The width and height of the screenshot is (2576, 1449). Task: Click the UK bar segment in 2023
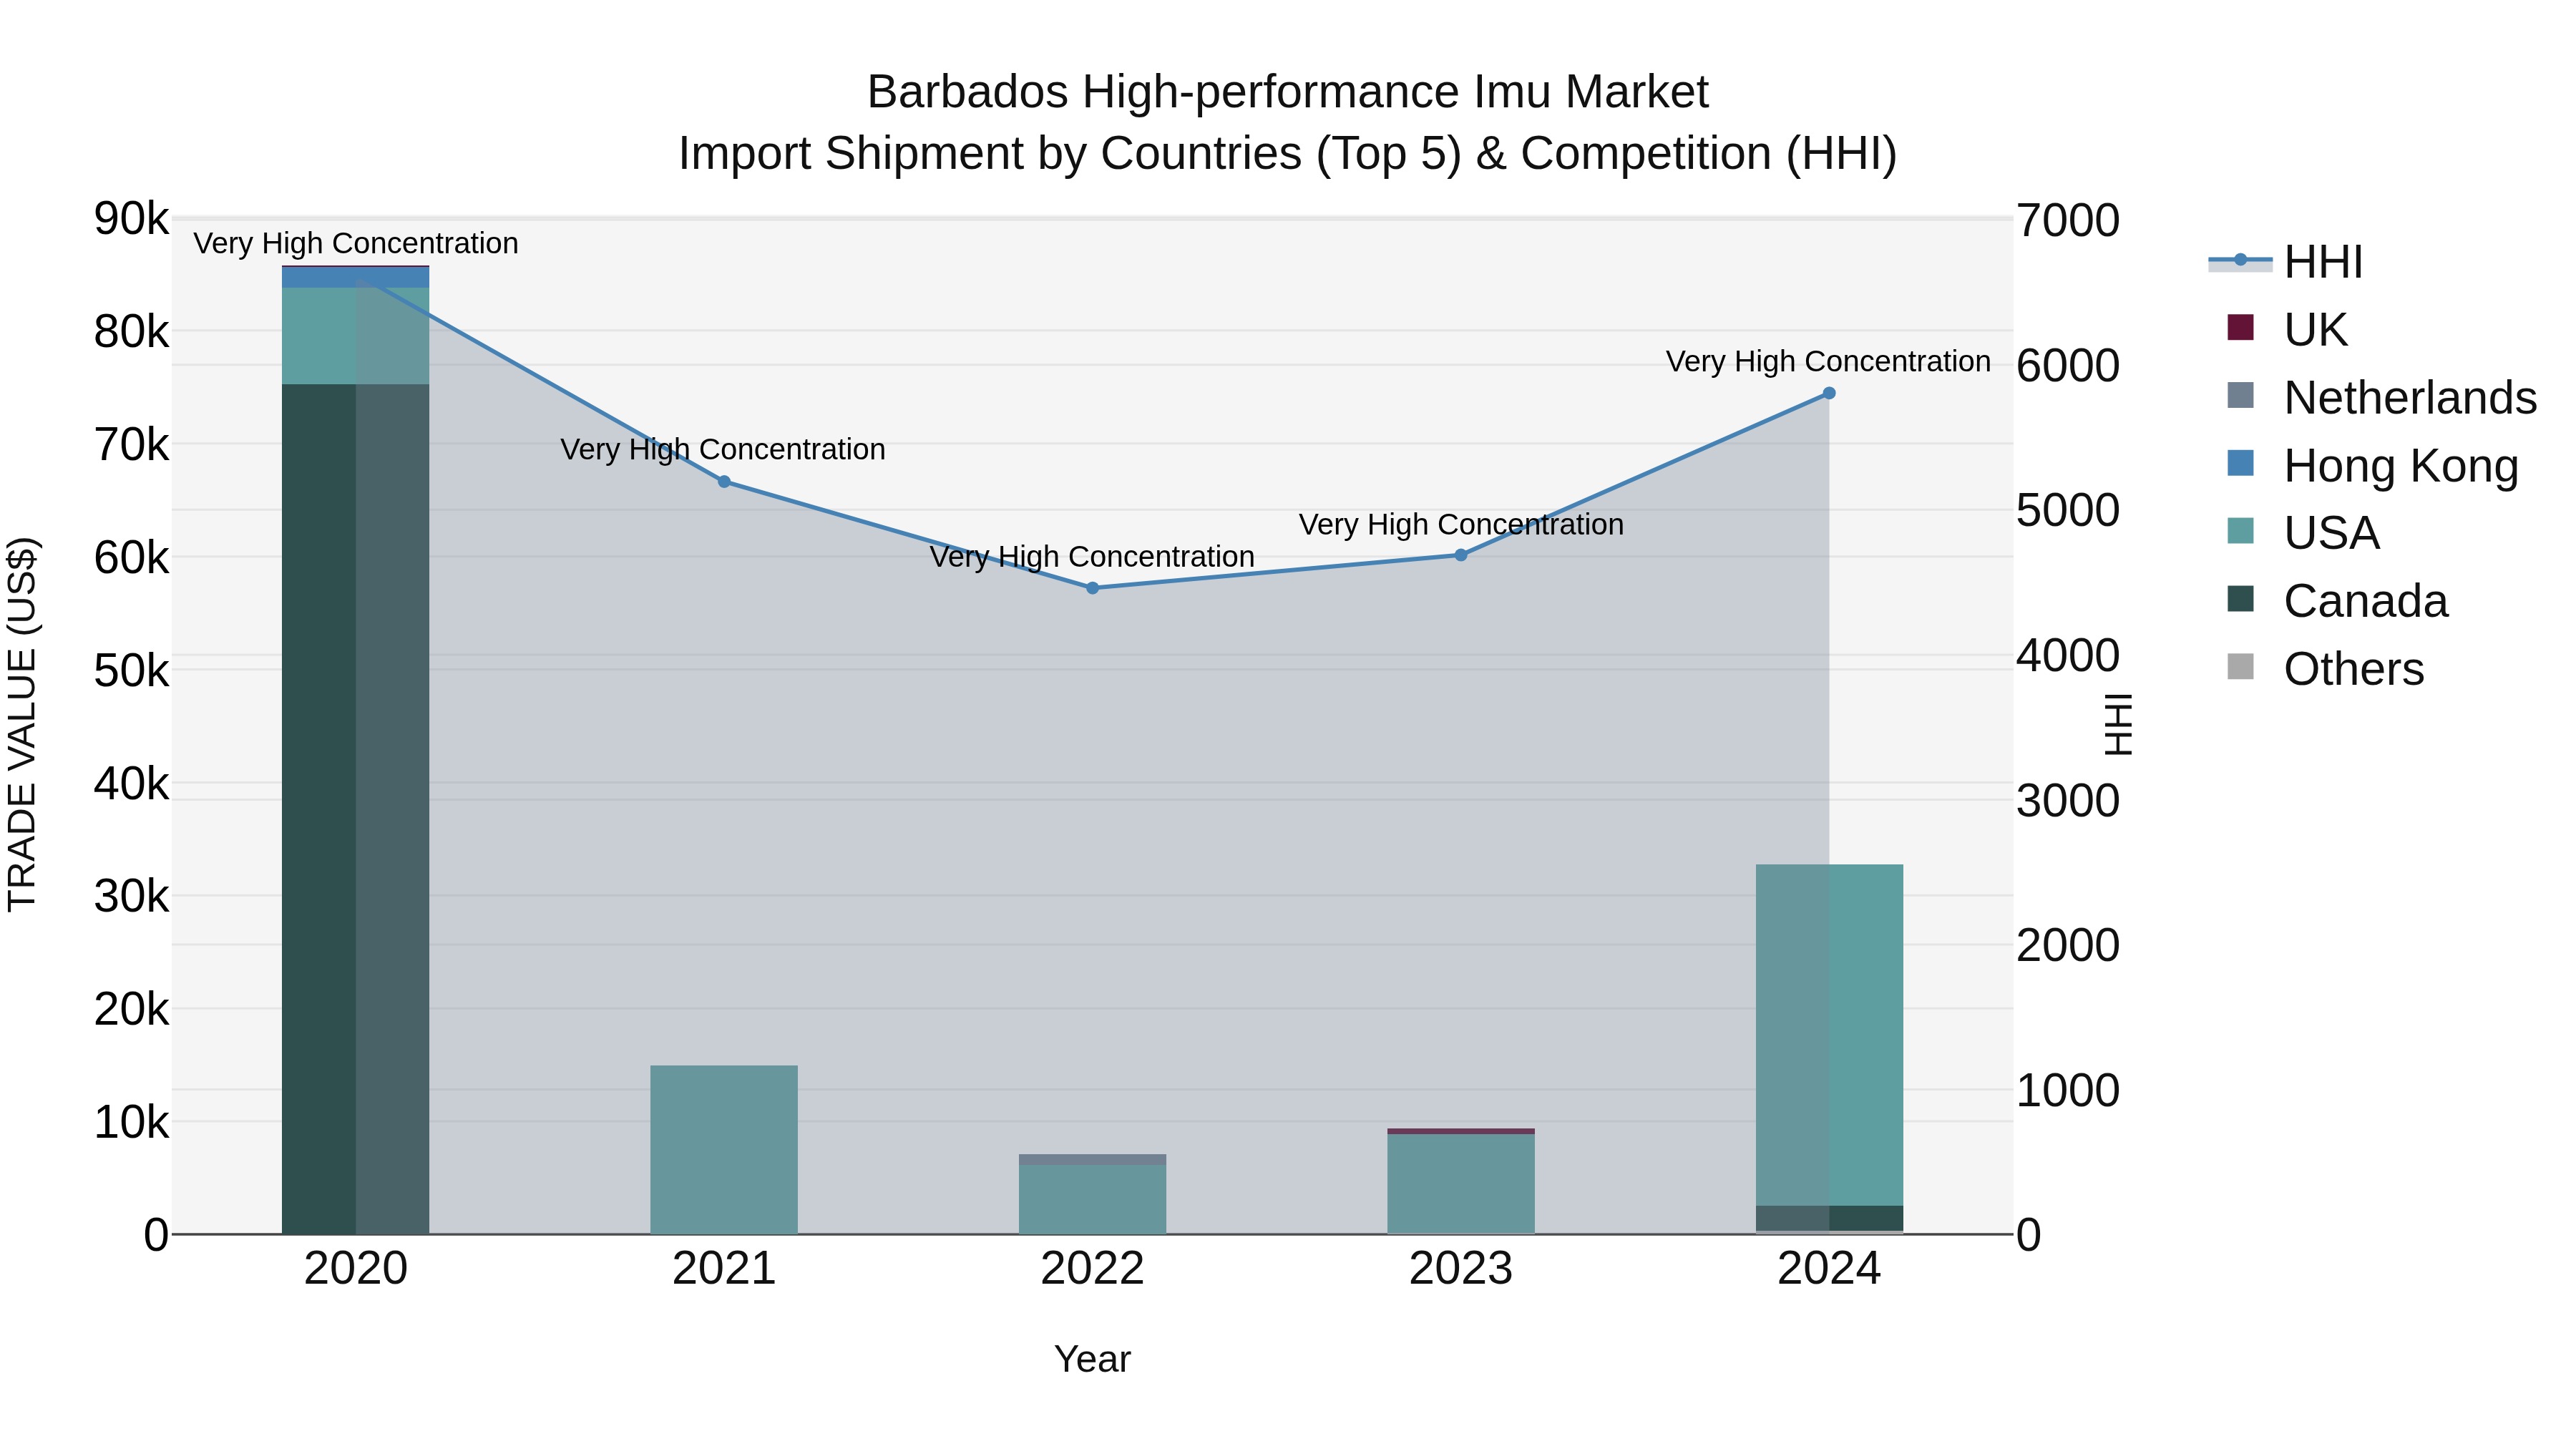[x=1461, y=1131]
